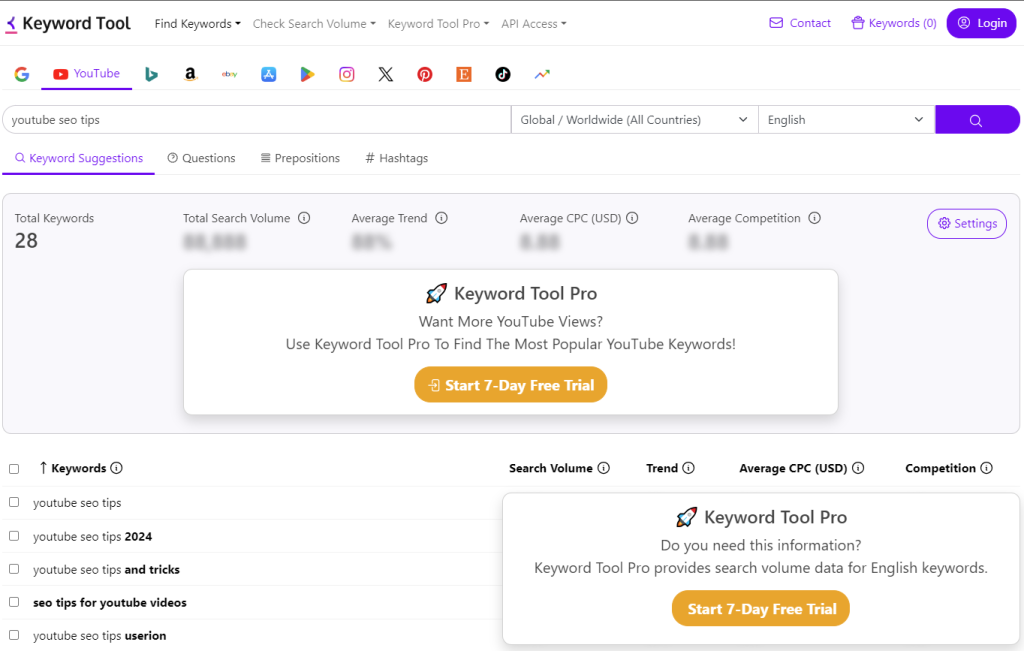Open the Contact link
Viewport: 1024px width, 651px height.
pyautogui.click(x=800, y=23)
